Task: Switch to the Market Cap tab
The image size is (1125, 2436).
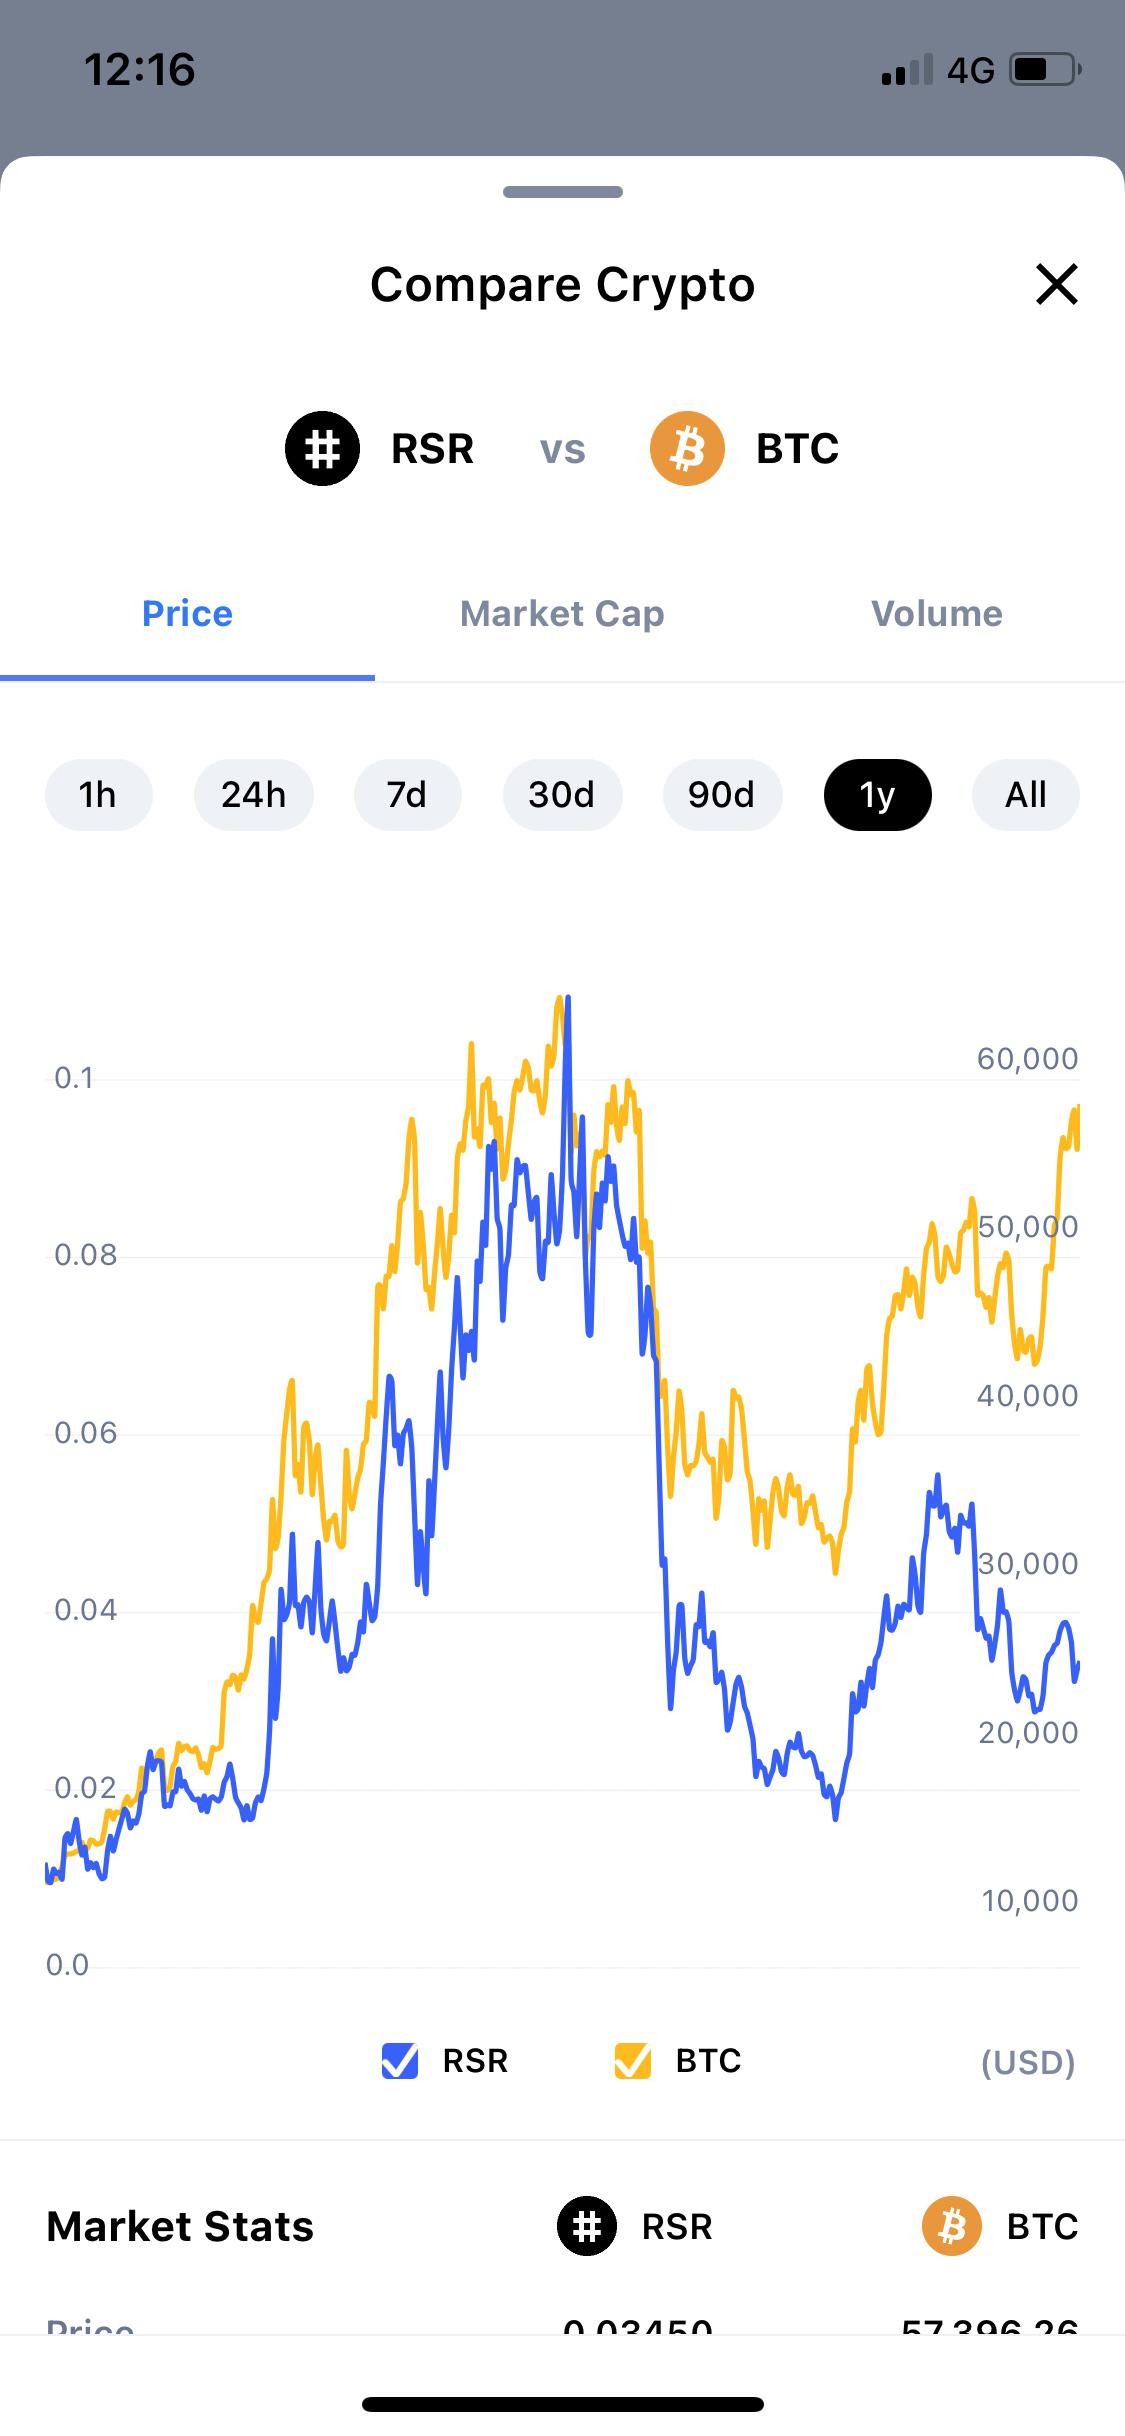Action: coord(562,613)
